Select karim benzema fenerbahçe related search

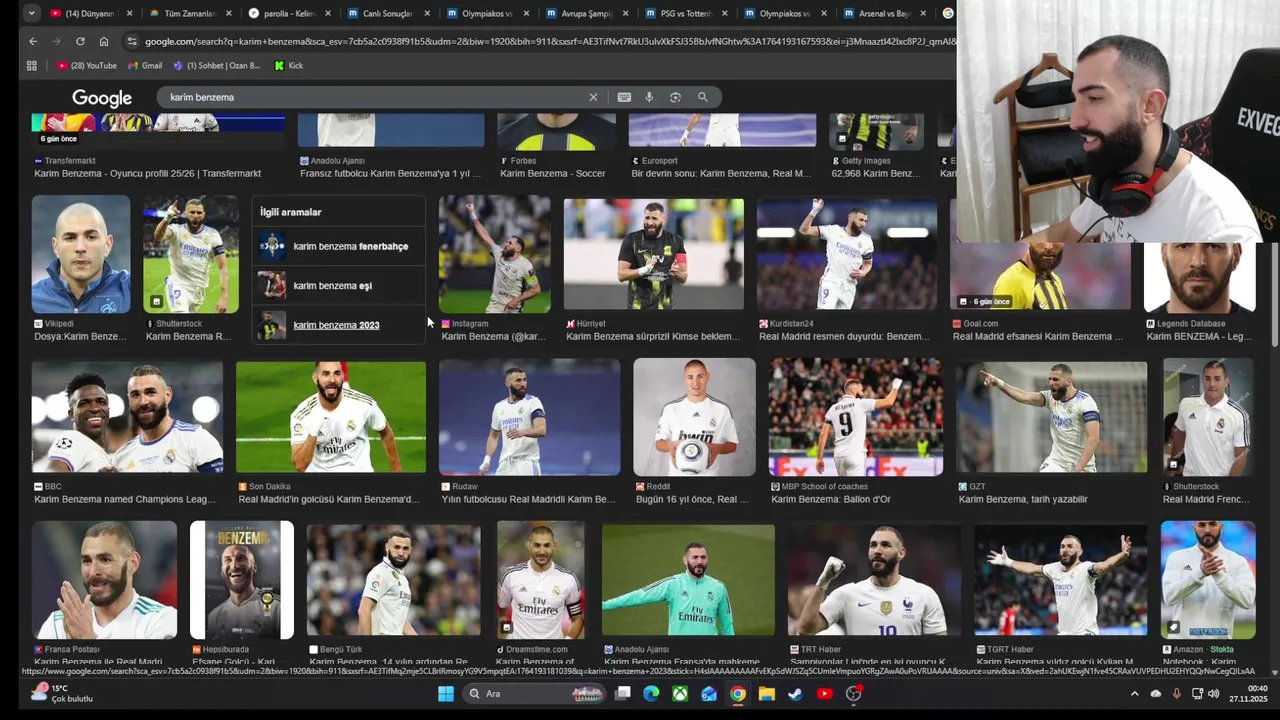coord(338,246)
